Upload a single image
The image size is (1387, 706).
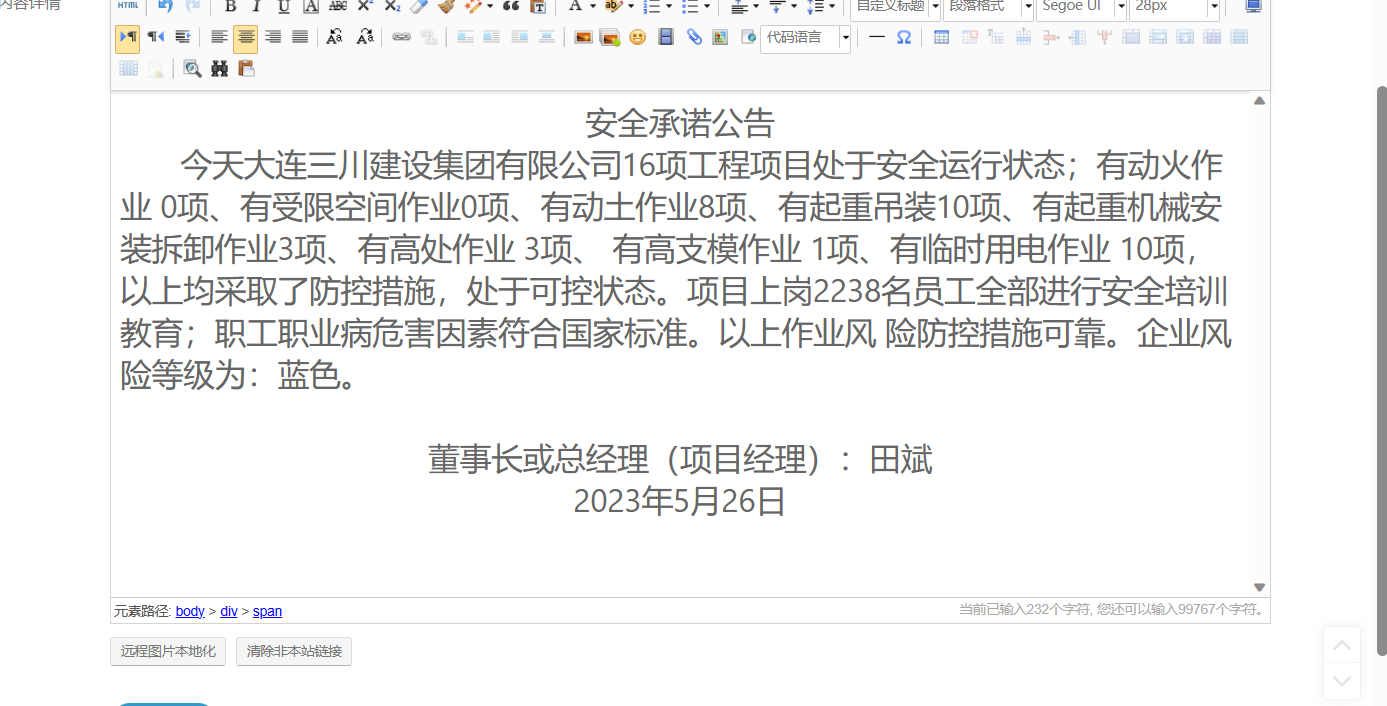click(x=583, y=38)
